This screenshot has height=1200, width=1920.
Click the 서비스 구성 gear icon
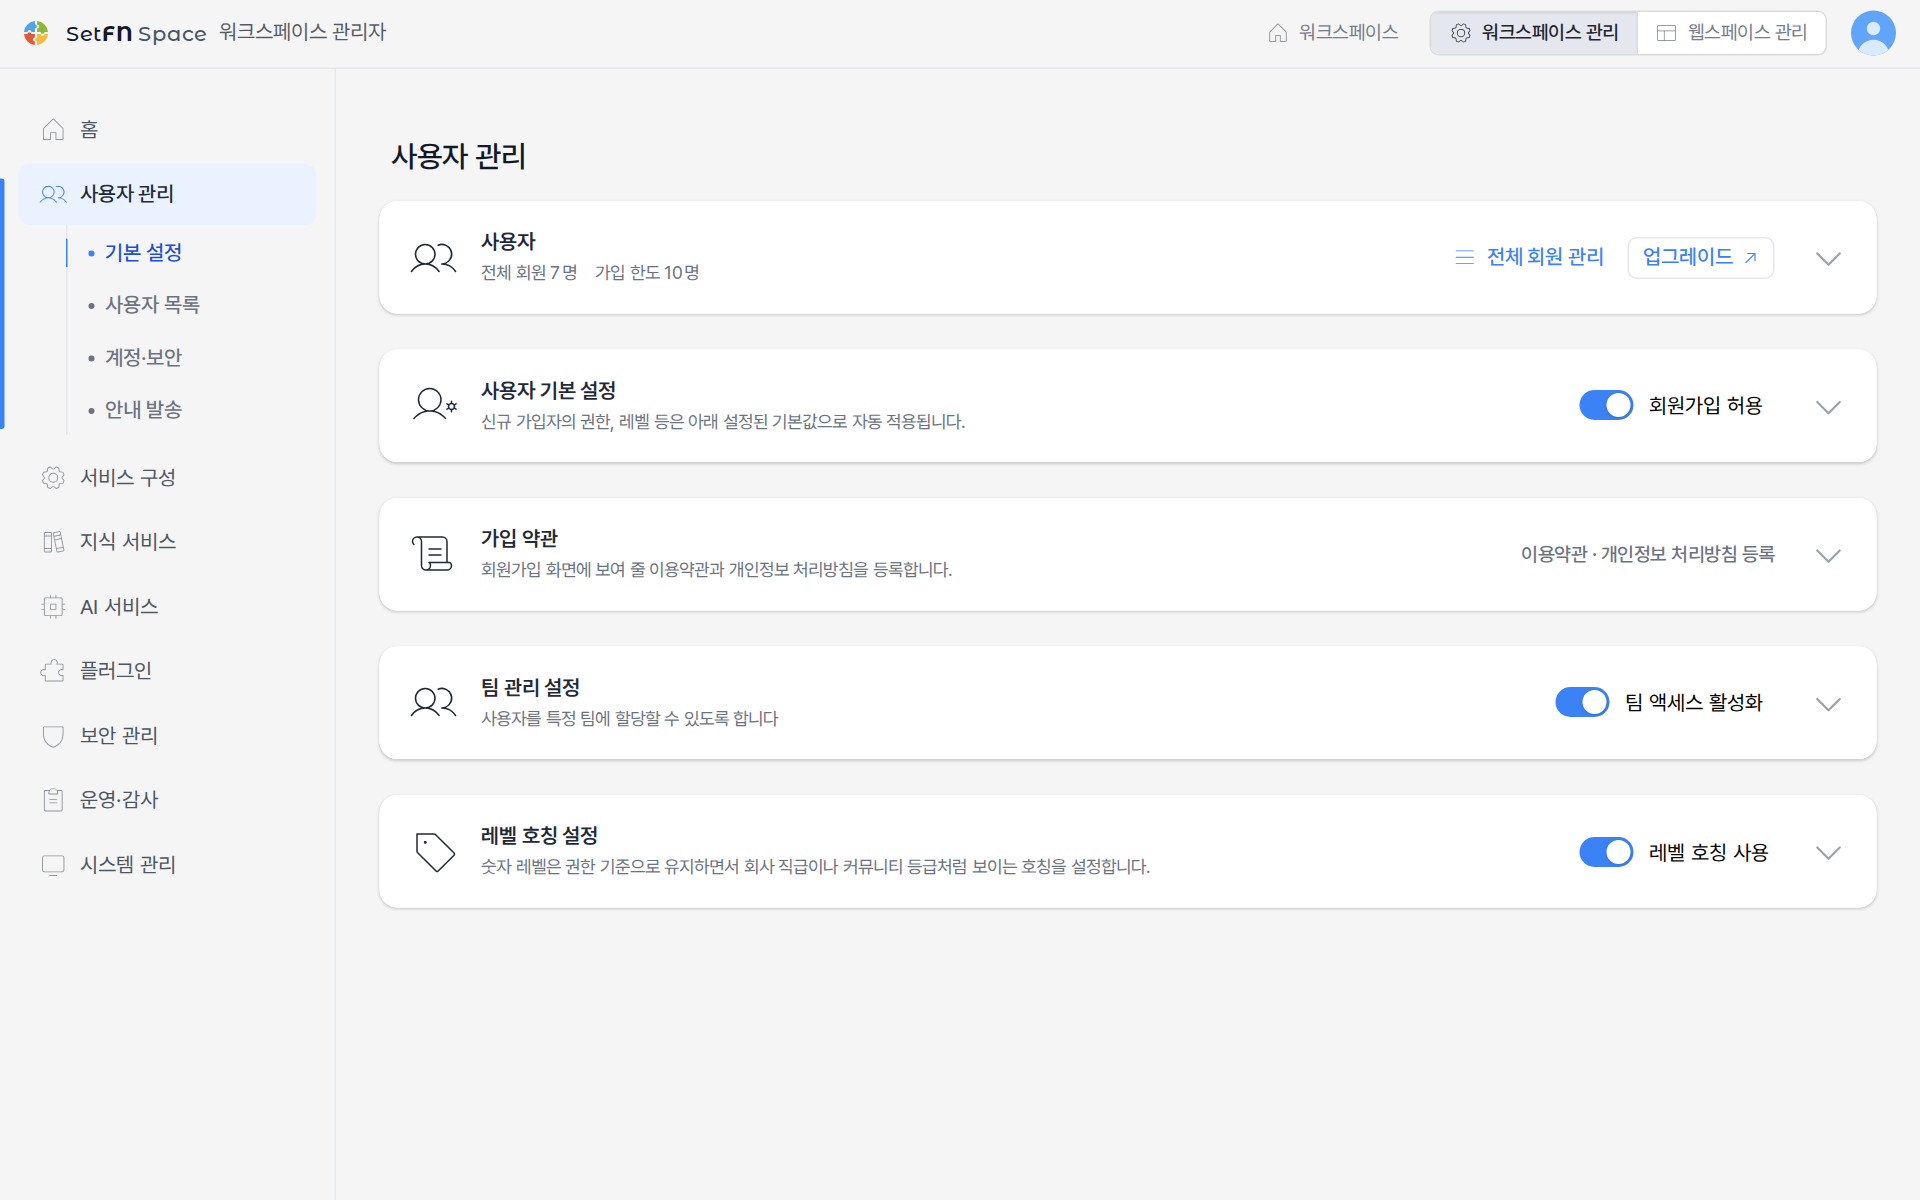pyautogui.click(x=53, y=478)
